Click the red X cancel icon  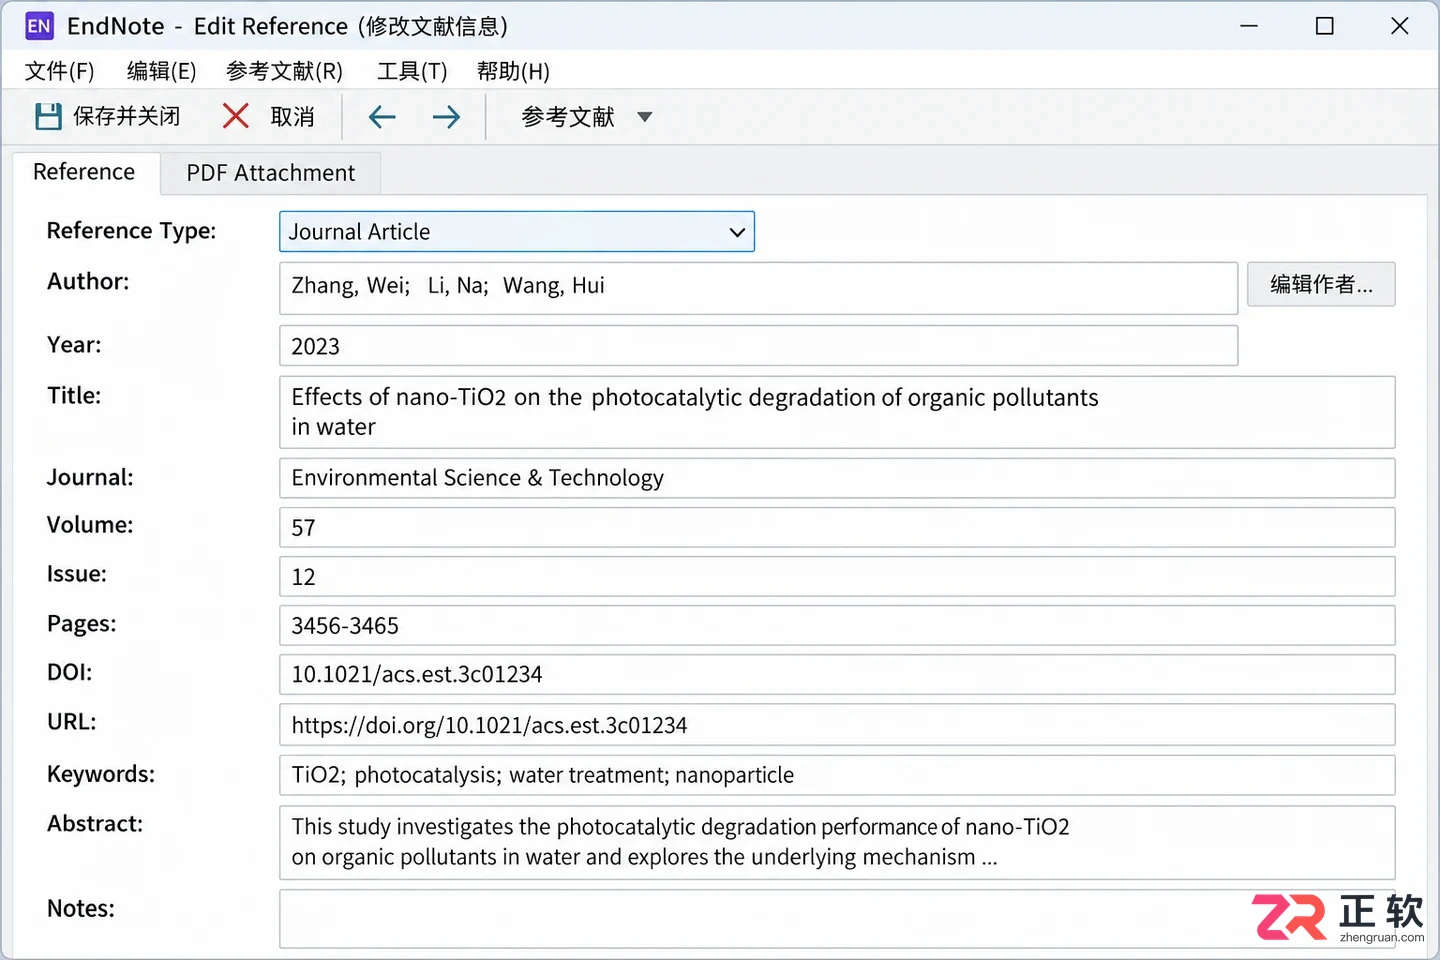[x=236, y=116]
